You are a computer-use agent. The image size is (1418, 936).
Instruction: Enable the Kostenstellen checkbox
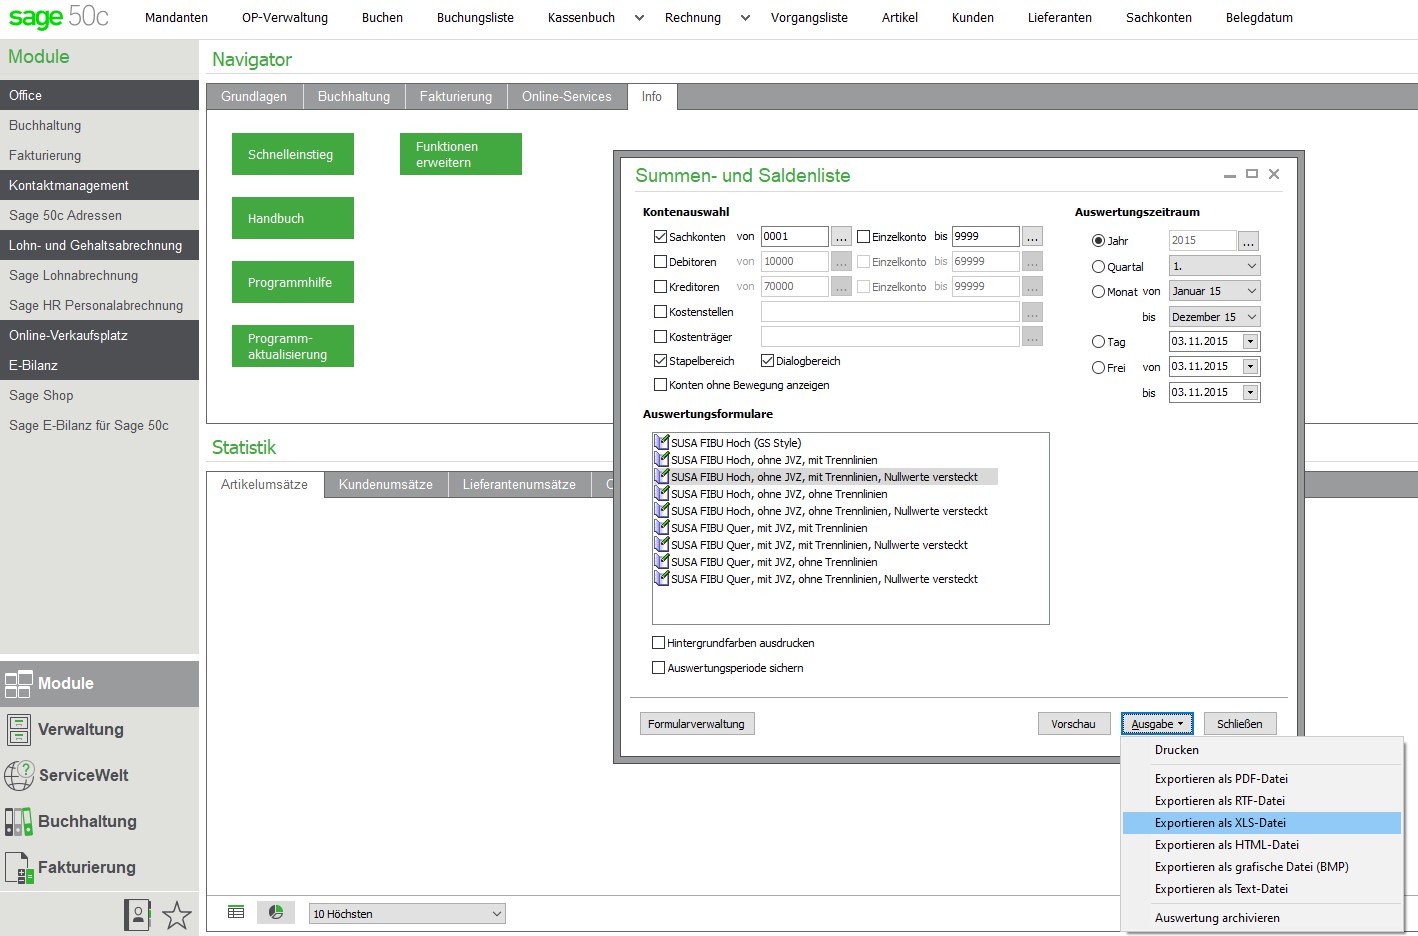tap(660, 312)
